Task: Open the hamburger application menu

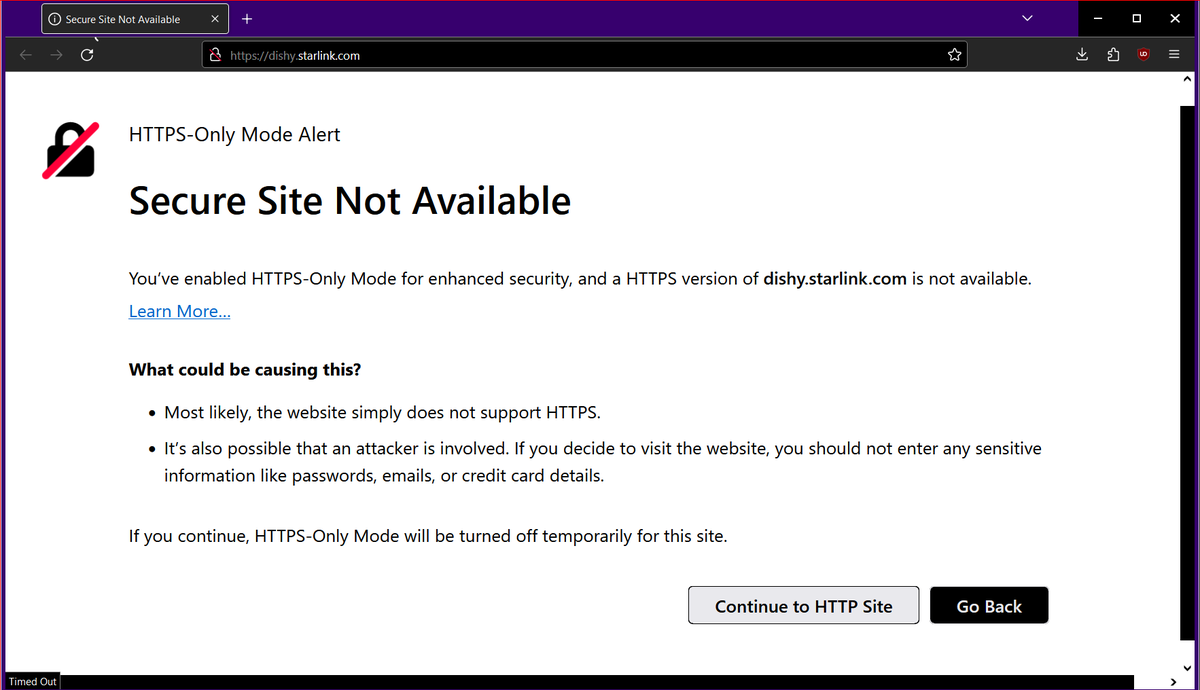Action: point(1174,55)
